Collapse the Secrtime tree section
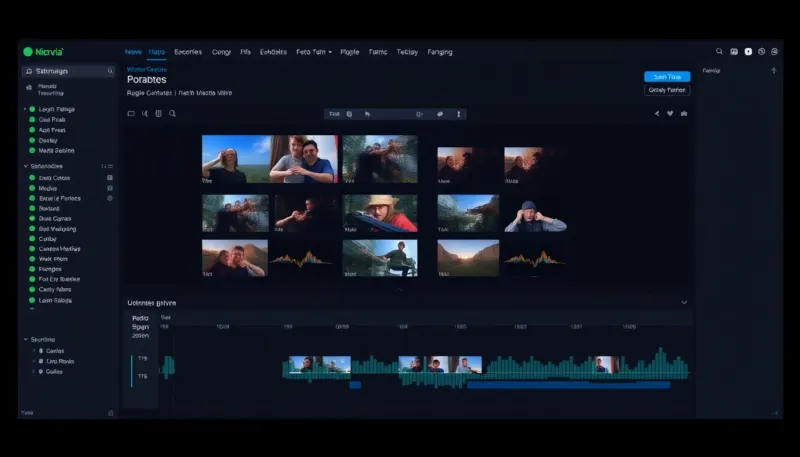800x457 pixels. (26, 339)
